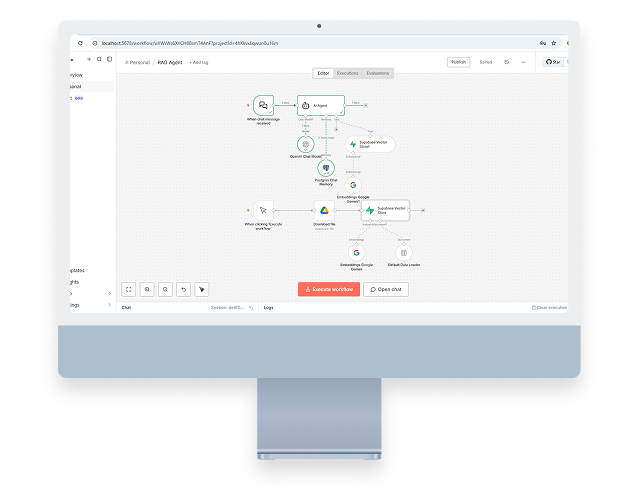Click the 'When chat message received' trigger node
The image size is (640, 493).
(x=263, y=105)
